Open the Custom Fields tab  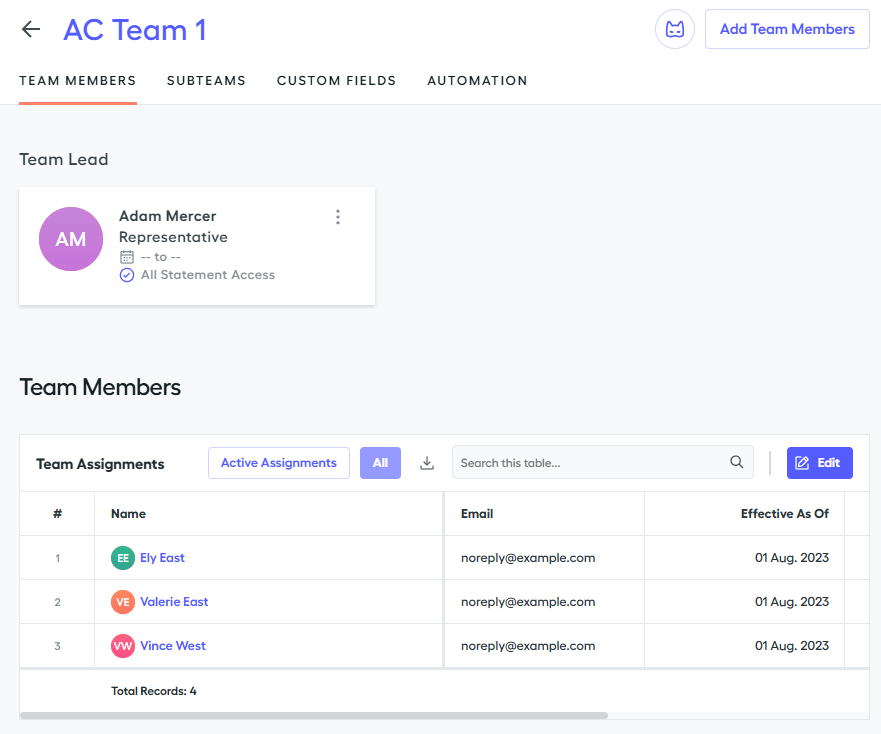coord(336,81)
